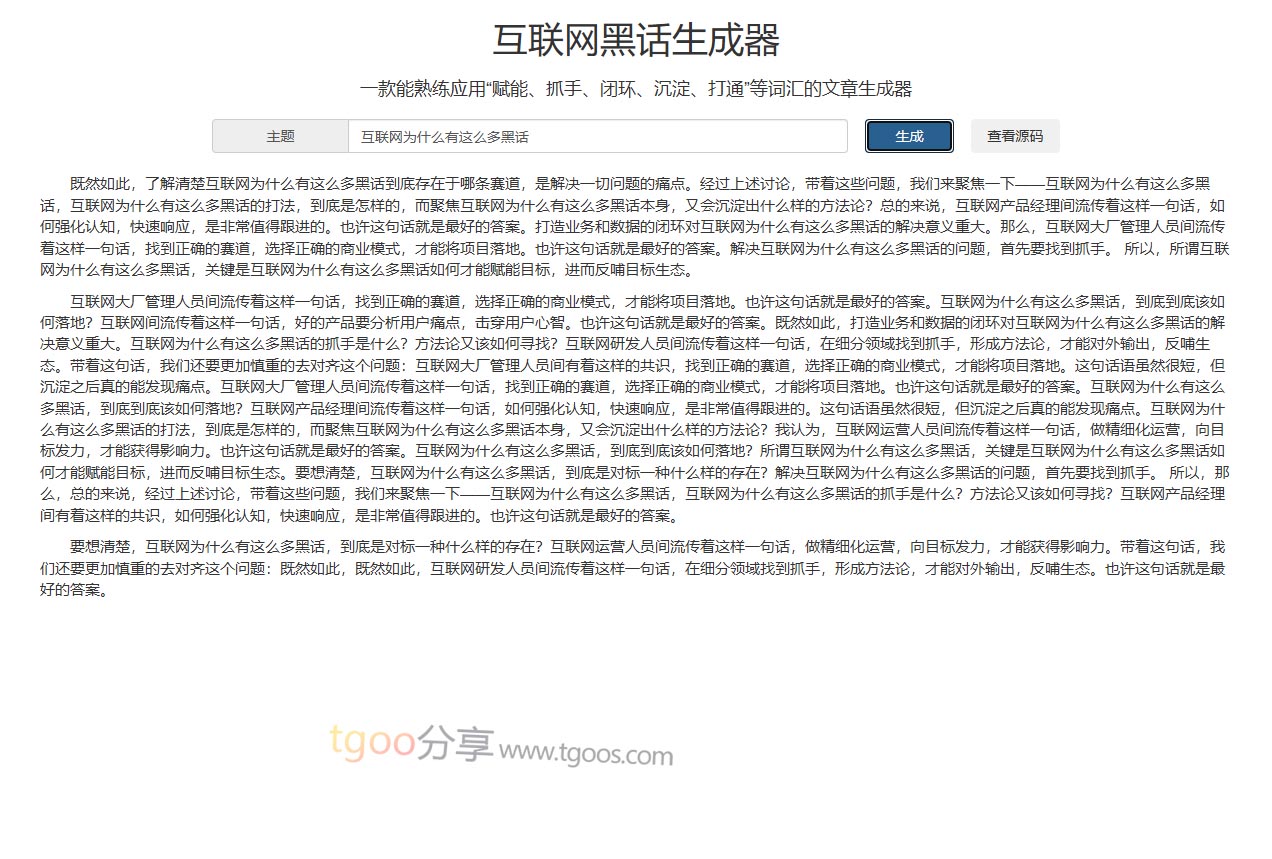
Task: Click the line starting 决意义重大 in second paragraph
Action: coord(600,343)
